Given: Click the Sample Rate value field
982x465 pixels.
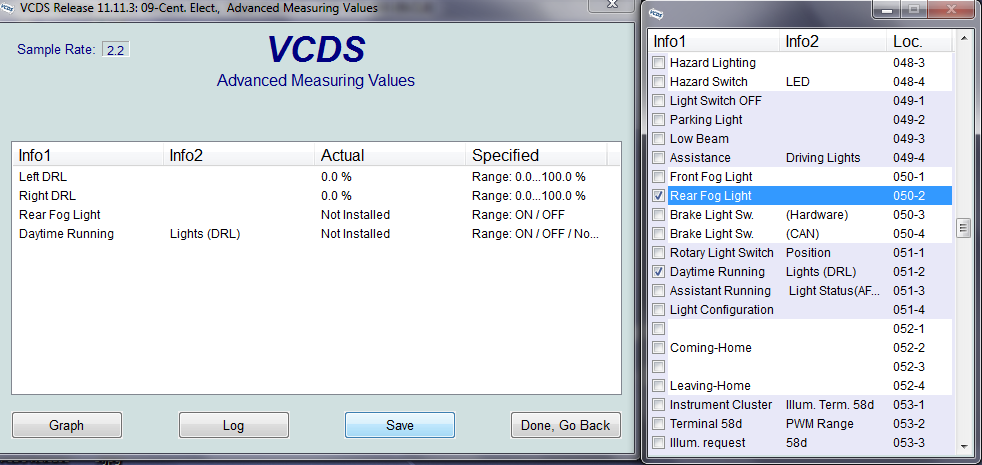Looking at the screenshot, I should pyautogui.click(x=116, y=50).
